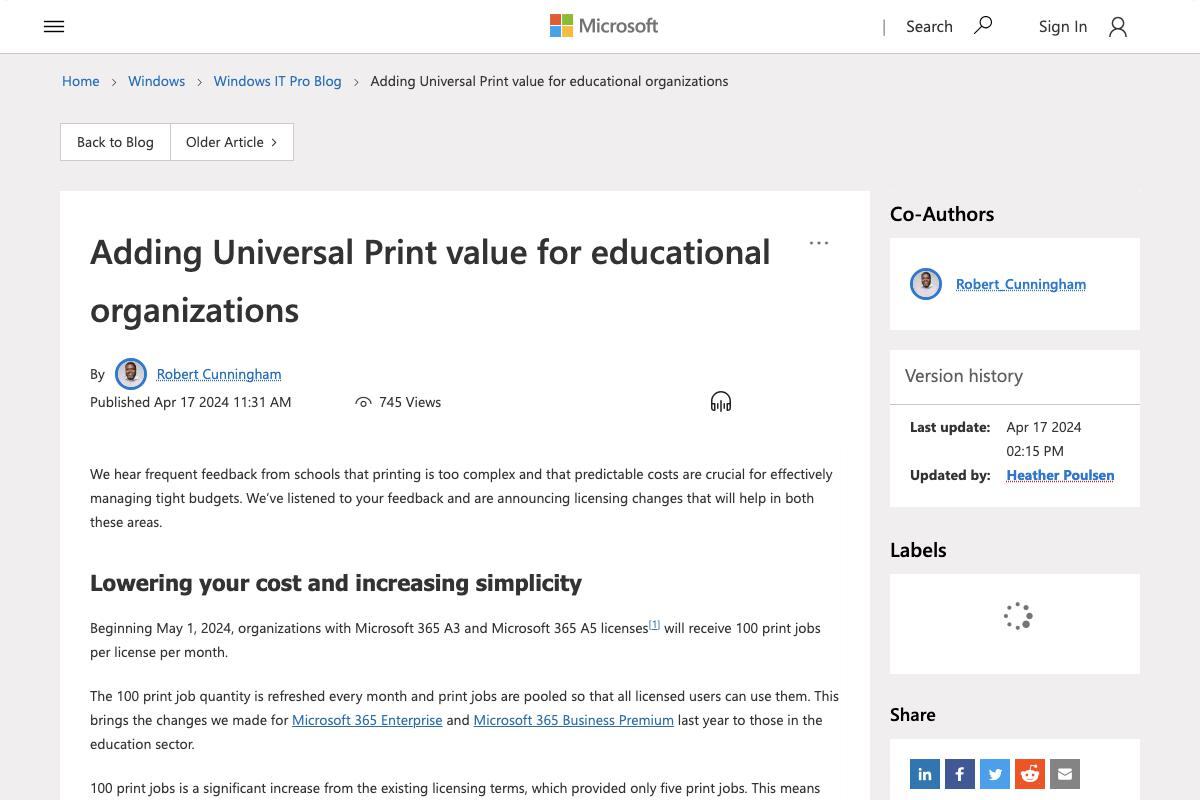Click the views eye icon

pyautogui.click(x=363, y=402)
